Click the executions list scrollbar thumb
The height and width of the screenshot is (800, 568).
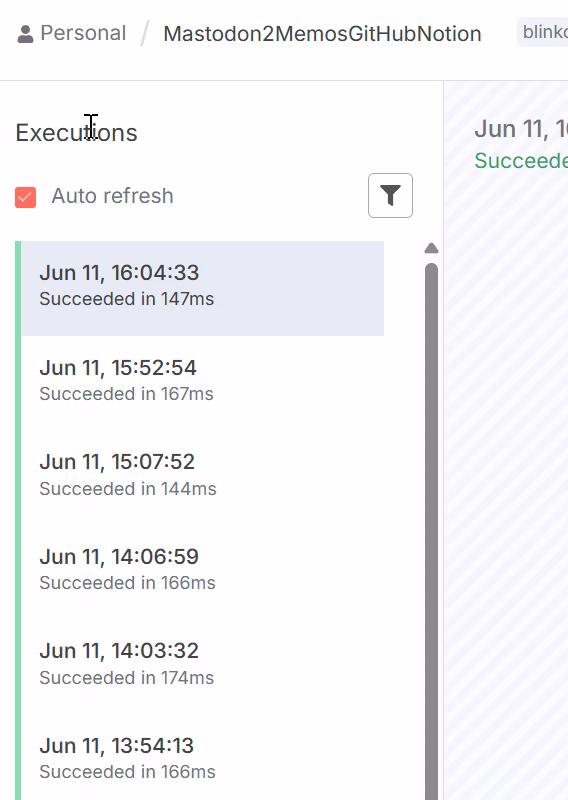(x=431, y=531)
